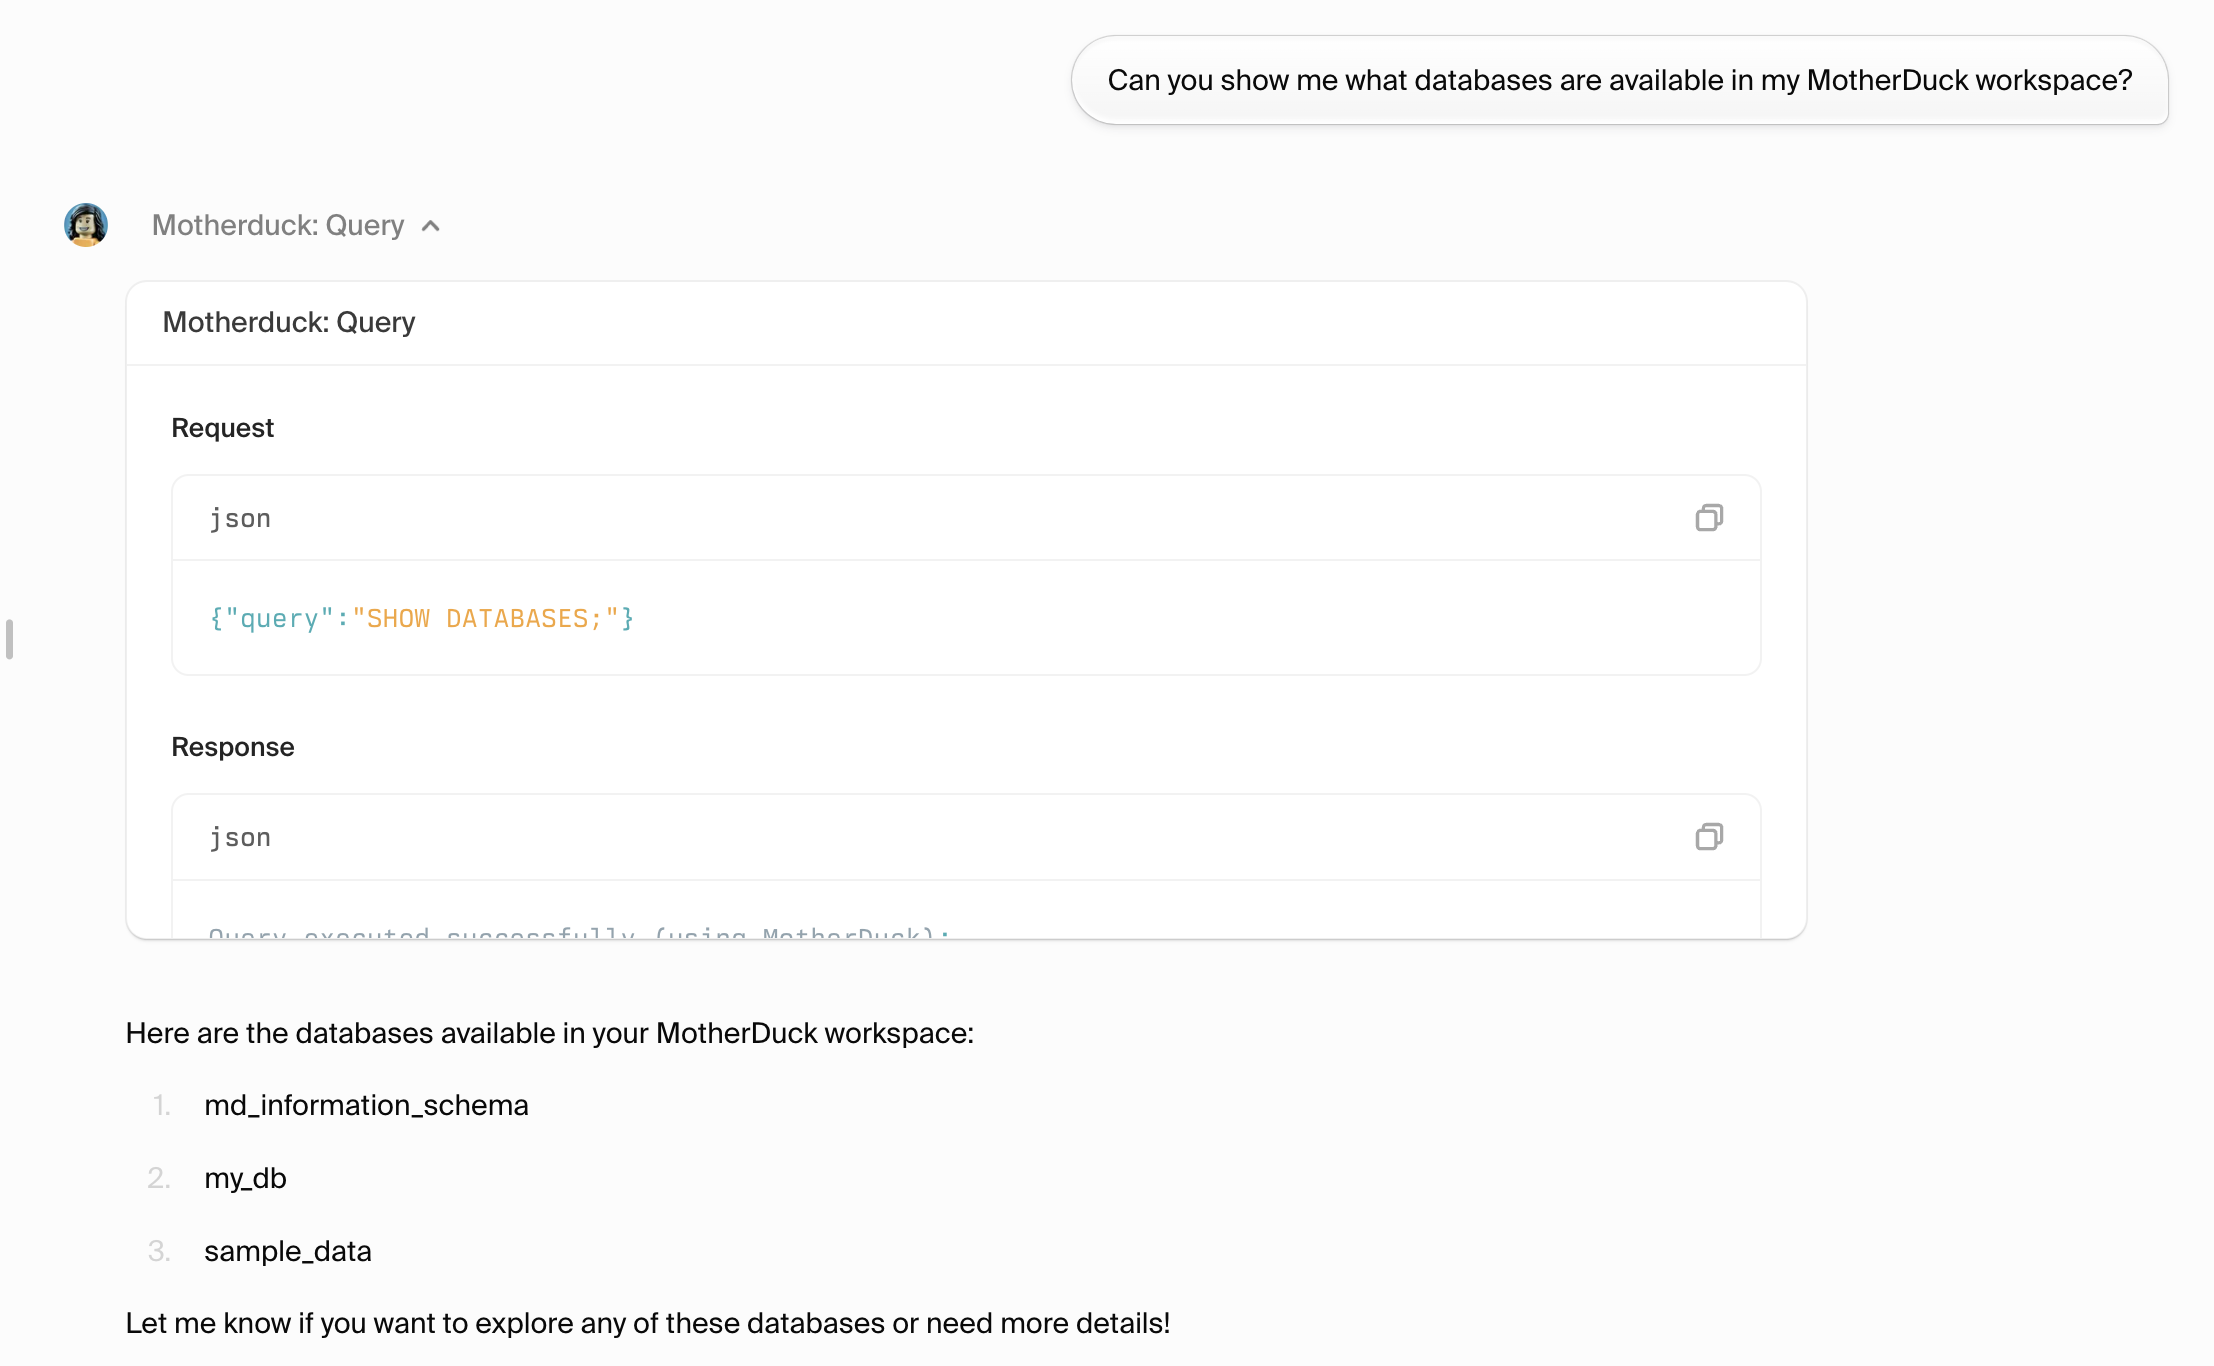Click 'Let me know' closing sentence
The height and width of the screenshot is (1366, 2214).
click(x=647, y=1323)
